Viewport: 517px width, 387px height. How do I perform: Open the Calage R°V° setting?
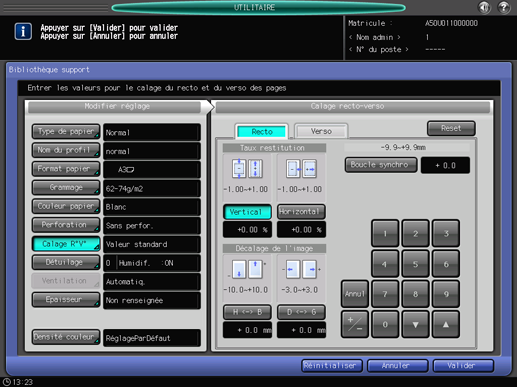coord(66,244)
